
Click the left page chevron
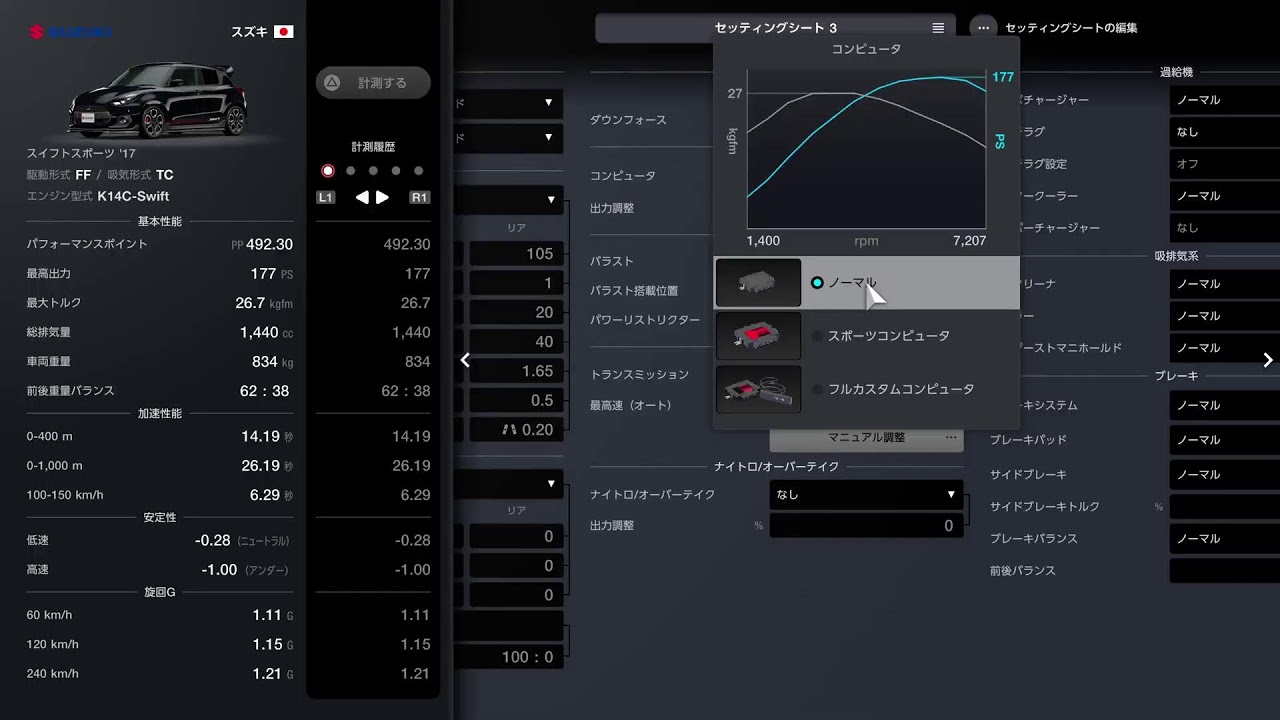tap(465, 360)
